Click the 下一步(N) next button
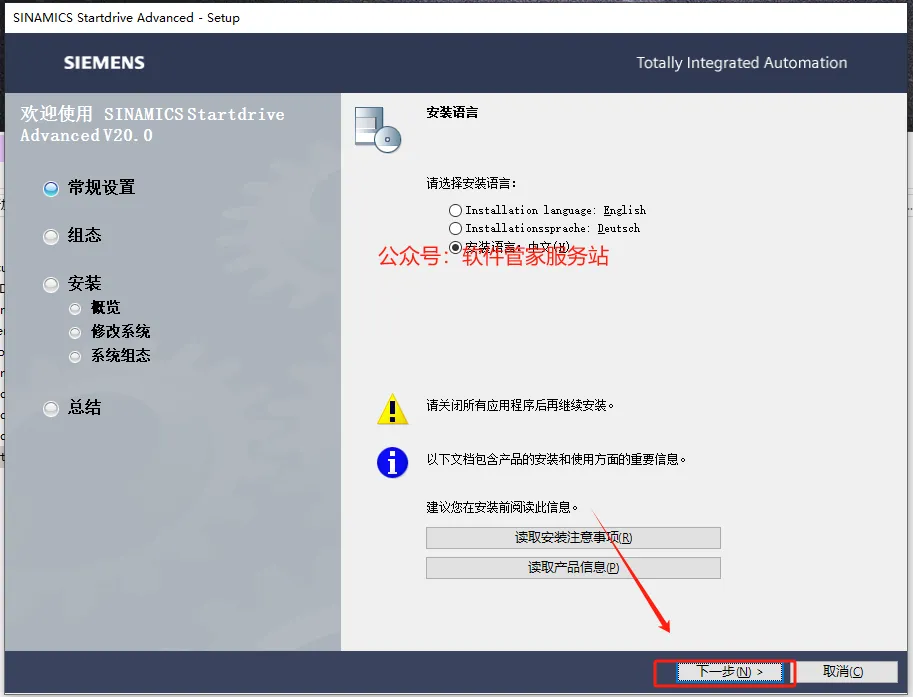The height and width of the screenshot is (697, 913). coord(729,672)
